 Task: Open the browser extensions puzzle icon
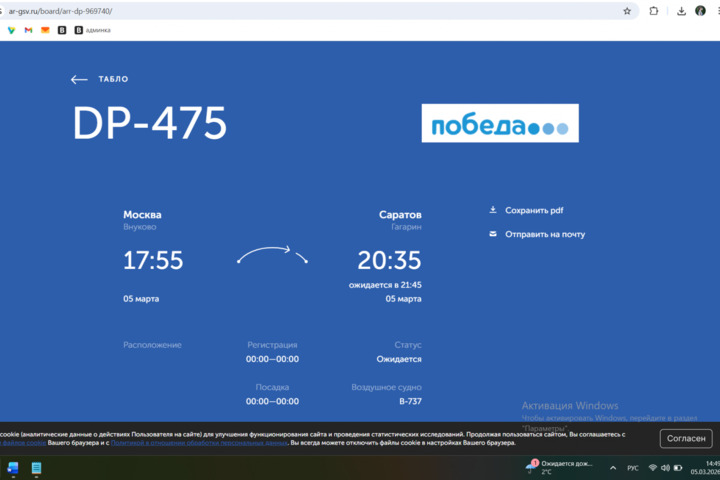coord(654,11)
